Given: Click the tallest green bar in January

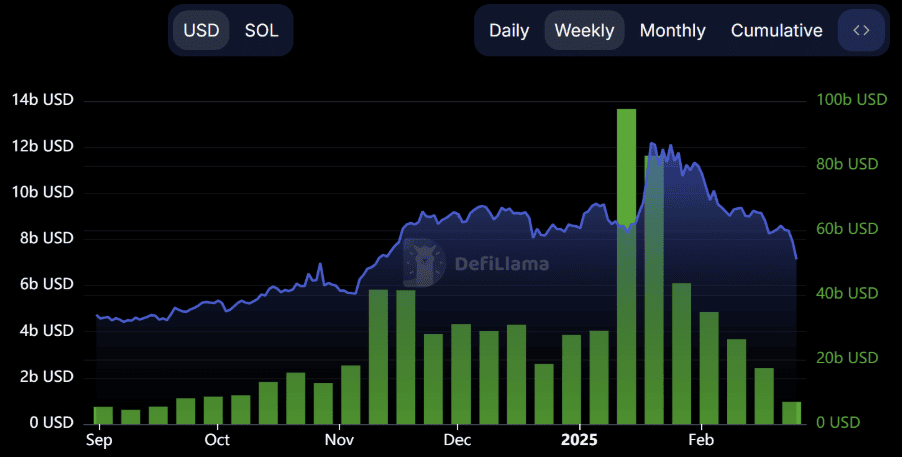Looking at the screenshot, I should [627, 265].
